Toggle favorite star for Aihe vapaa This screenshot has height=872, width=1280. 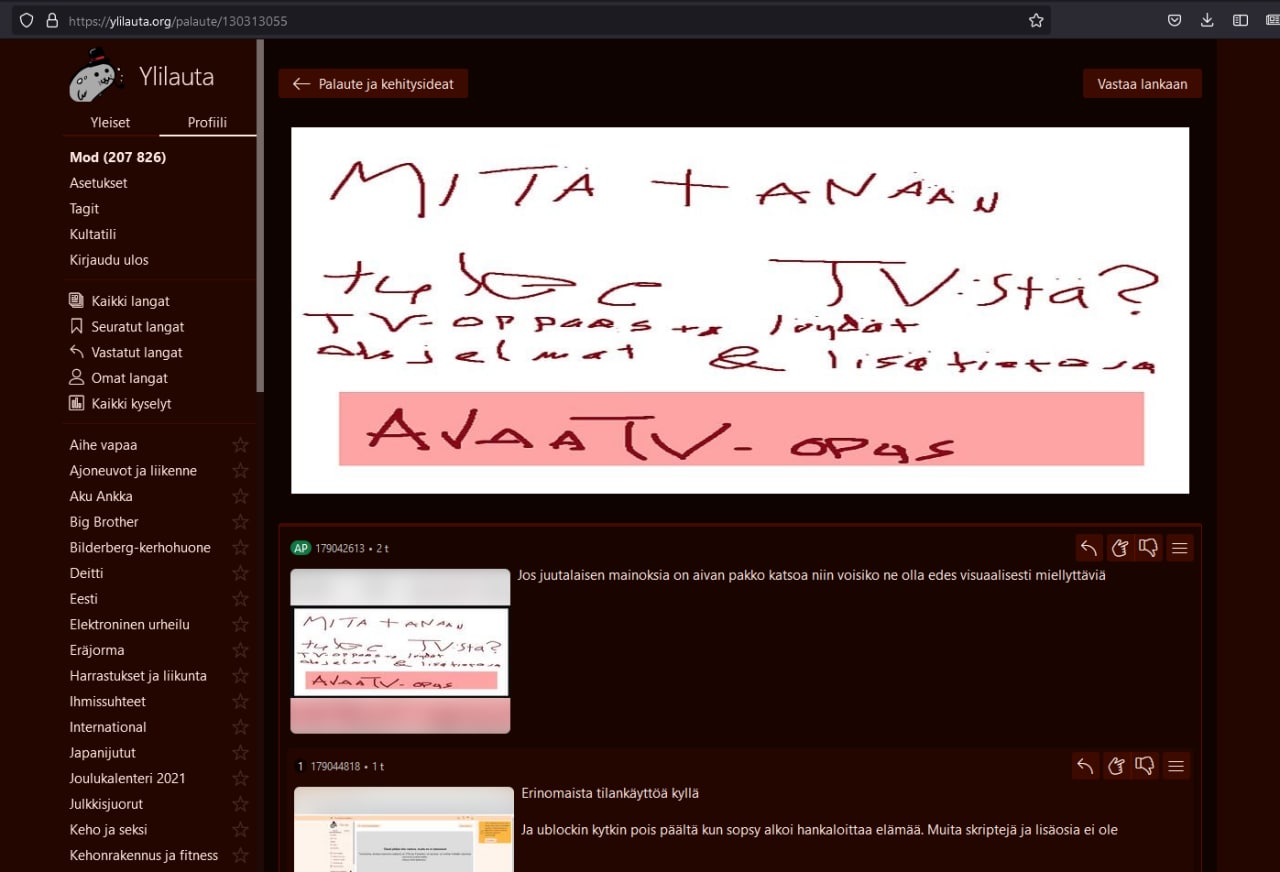pos(240,445)
